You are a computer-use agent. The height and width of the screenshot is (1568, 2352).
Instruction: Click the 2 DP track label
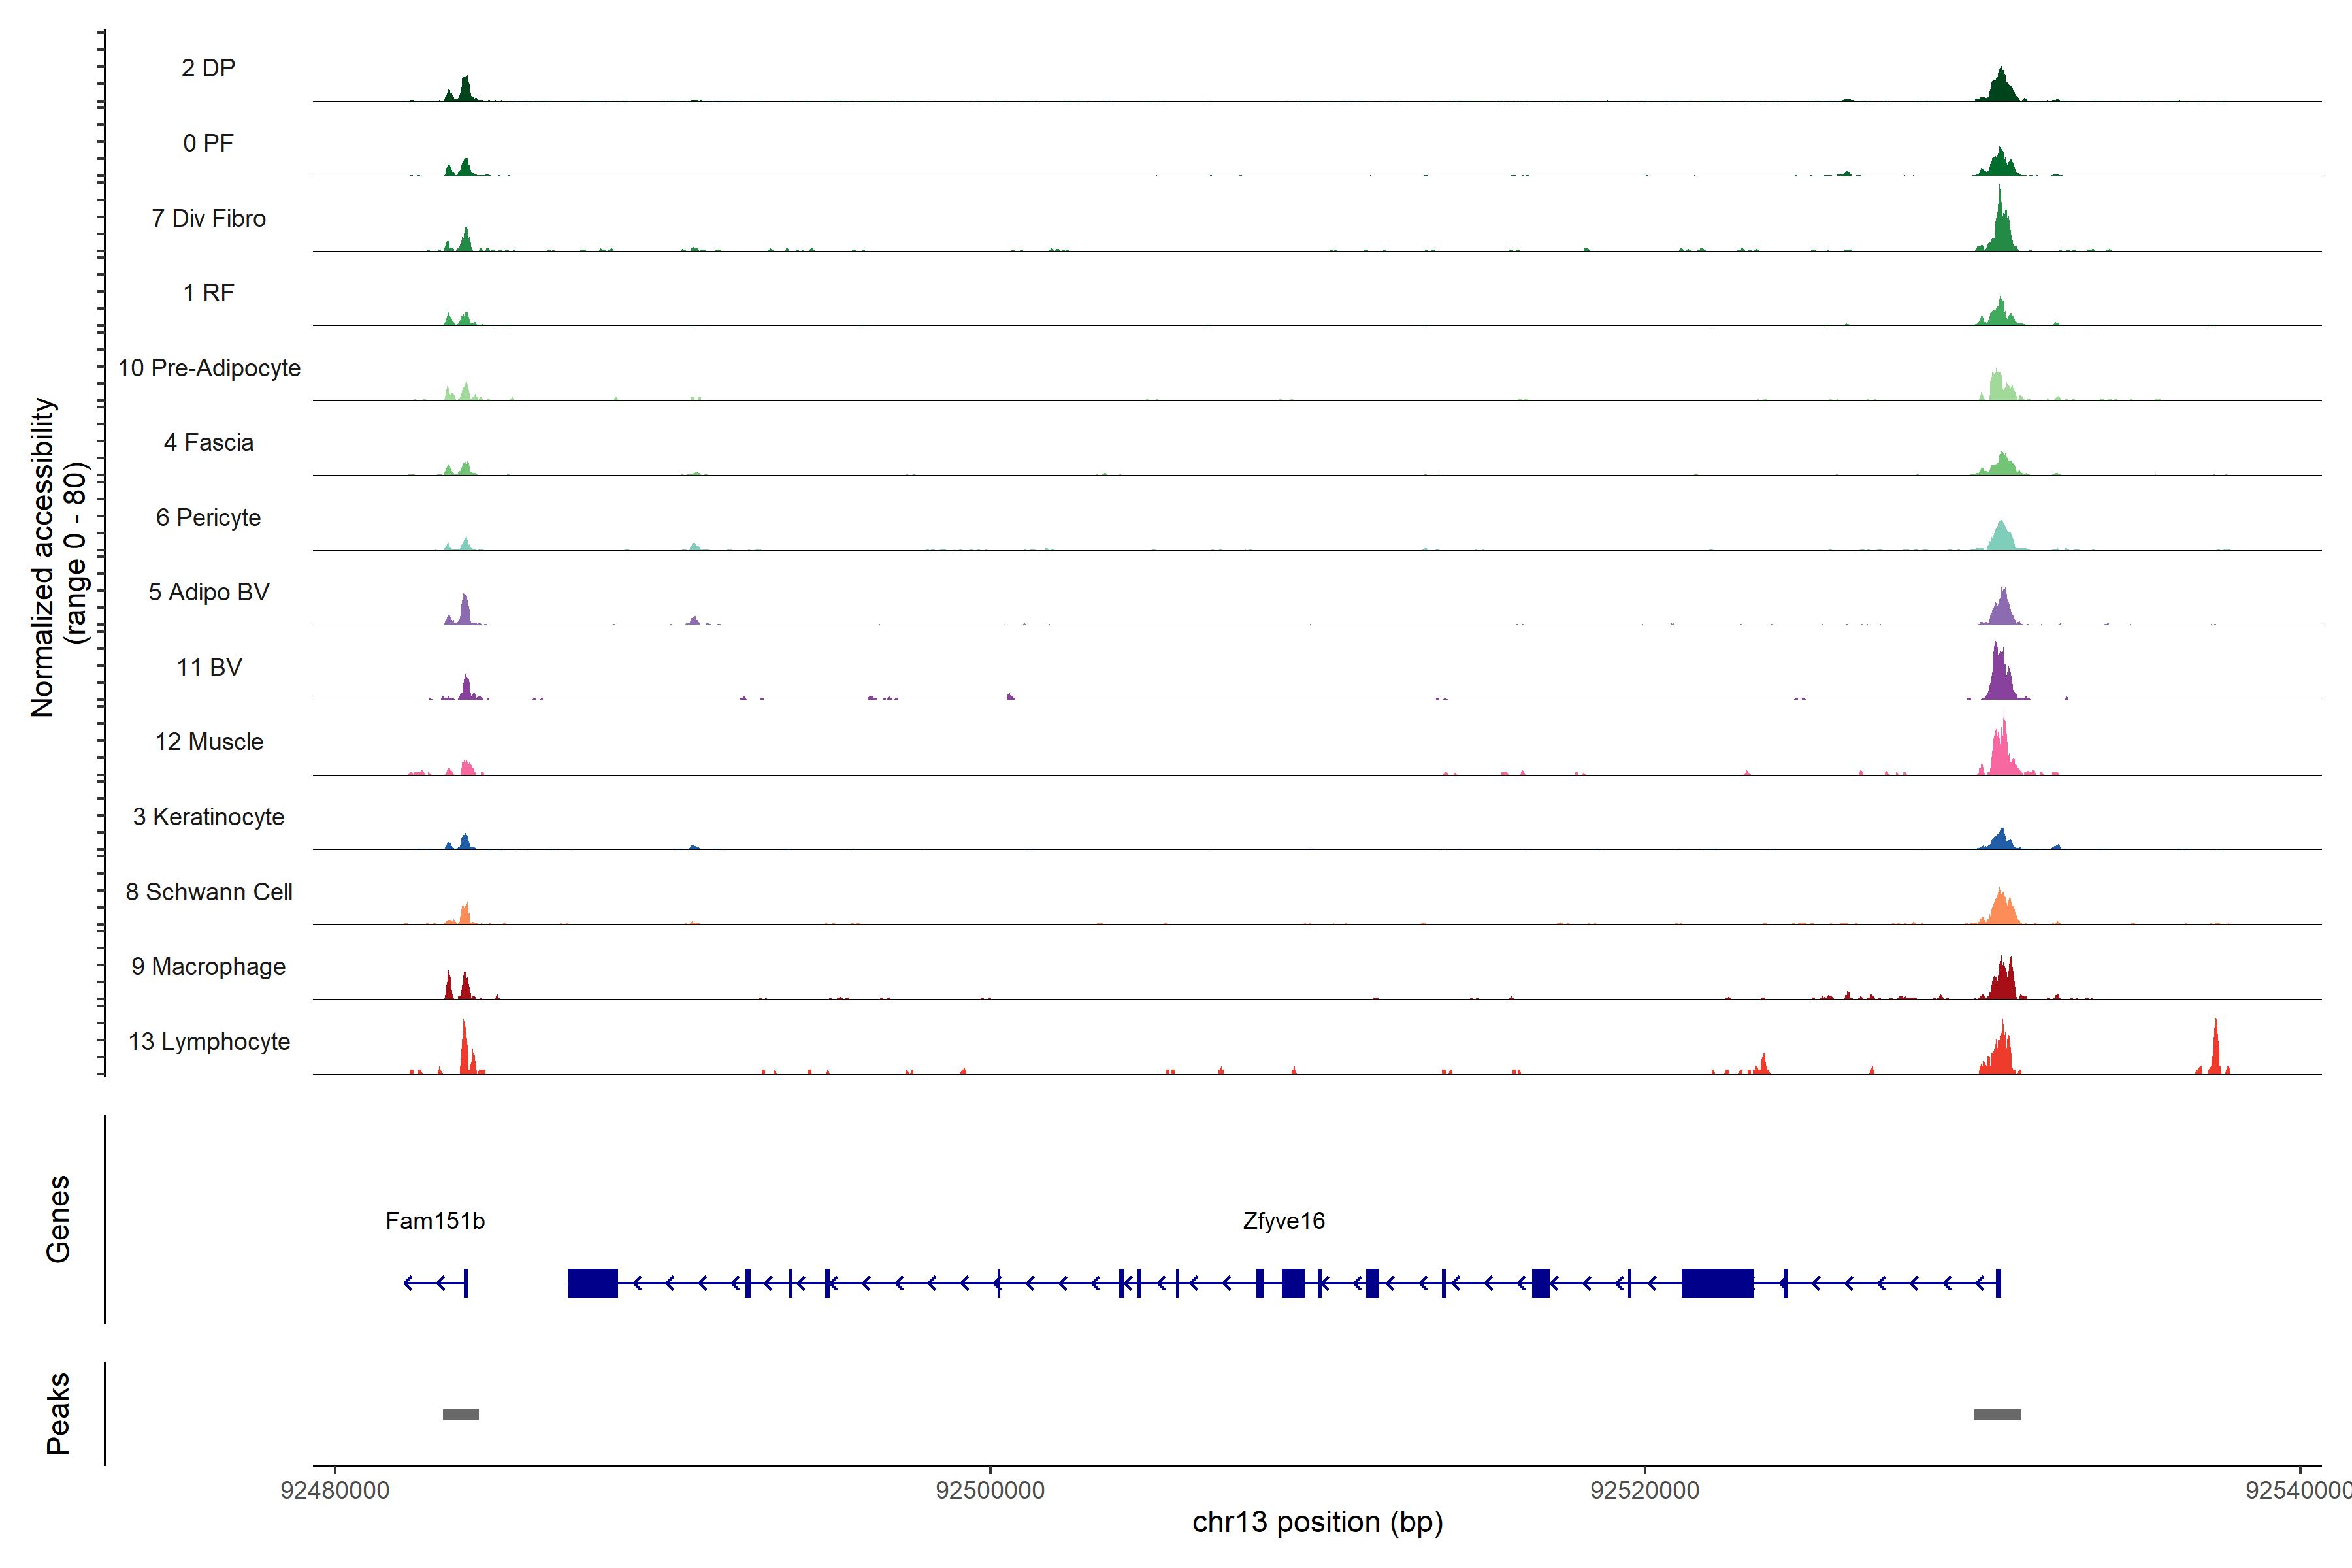click(208, 68)
